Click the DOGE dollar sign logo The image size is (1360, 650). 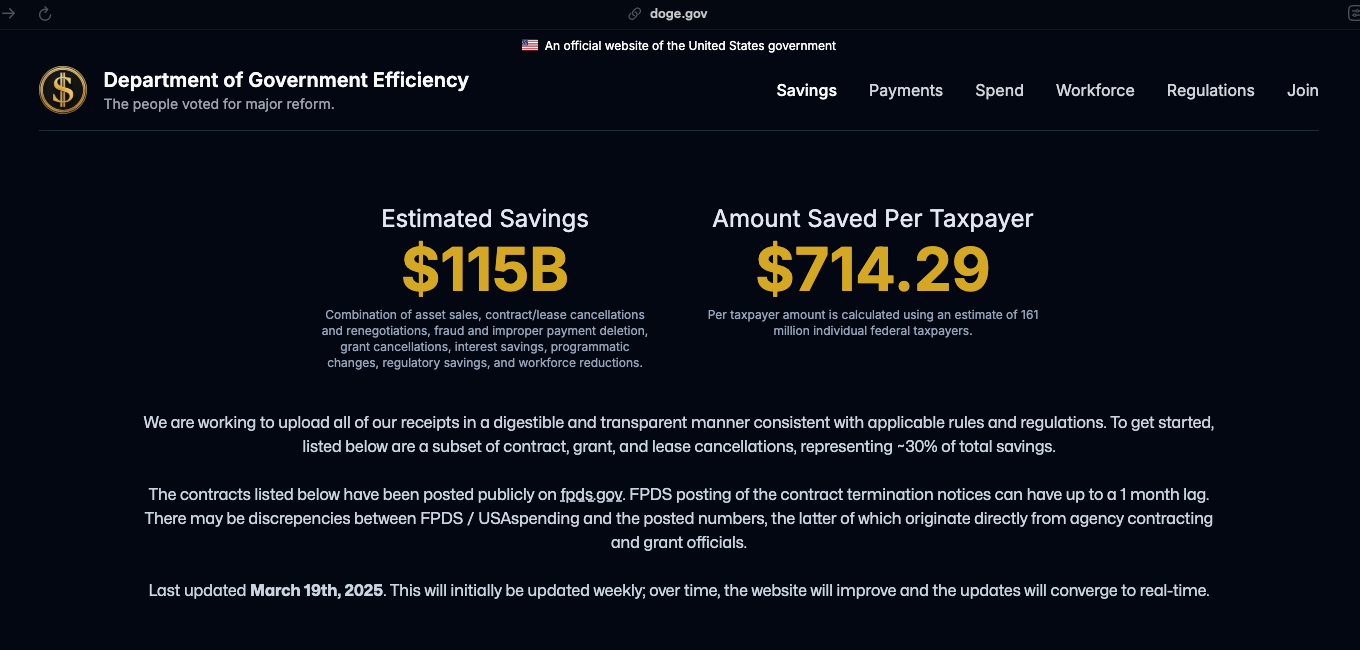coord(62,89)
